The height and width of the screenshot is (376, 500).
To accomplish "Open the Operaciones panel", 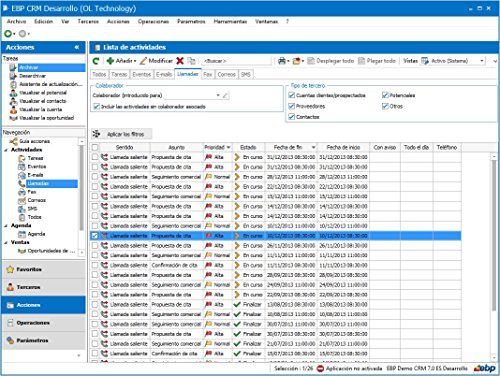I will [43, 323].
